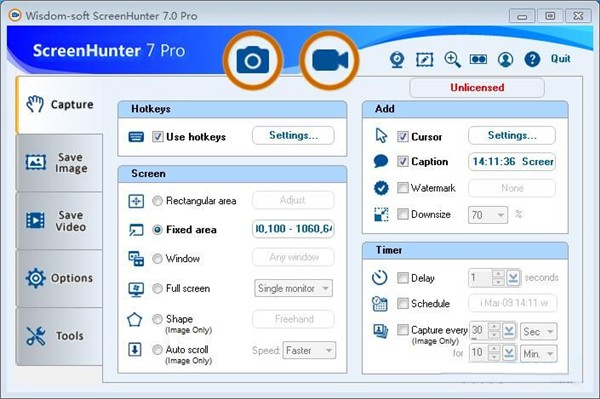
Task: Open the Sec unit dropdown
Action: tap(539, 331)
